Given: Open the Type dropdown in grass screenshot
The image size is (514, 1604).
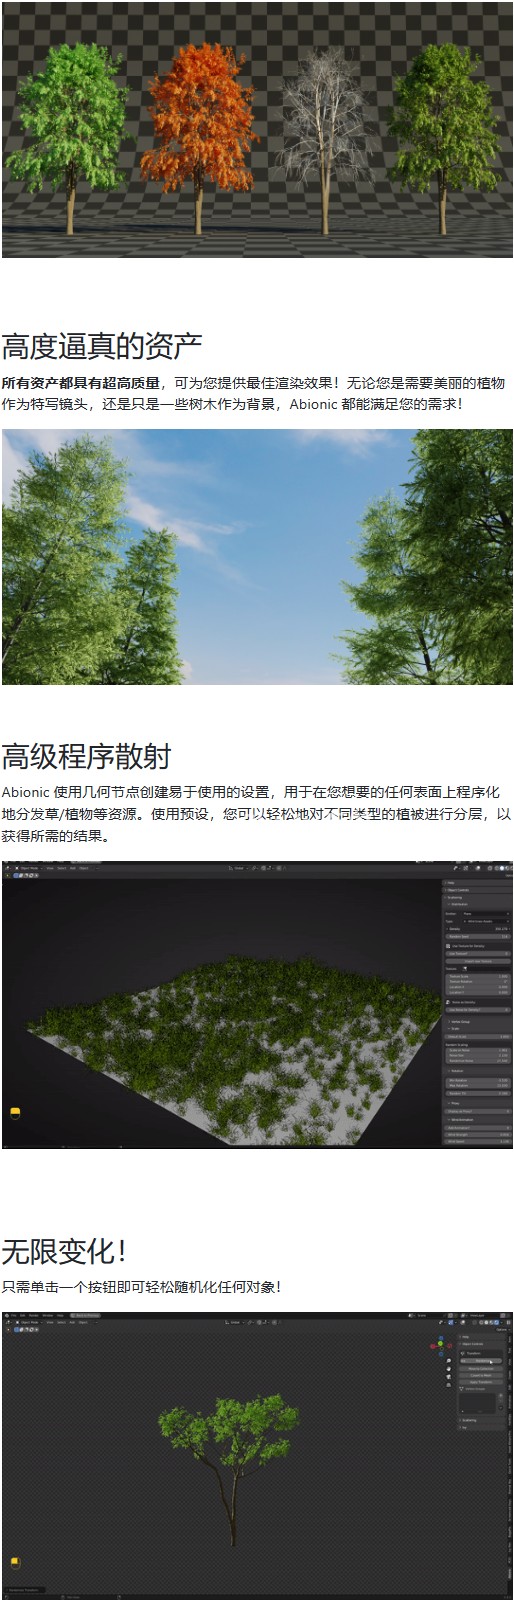Looking at the screenshot, I should click(486, 921).
